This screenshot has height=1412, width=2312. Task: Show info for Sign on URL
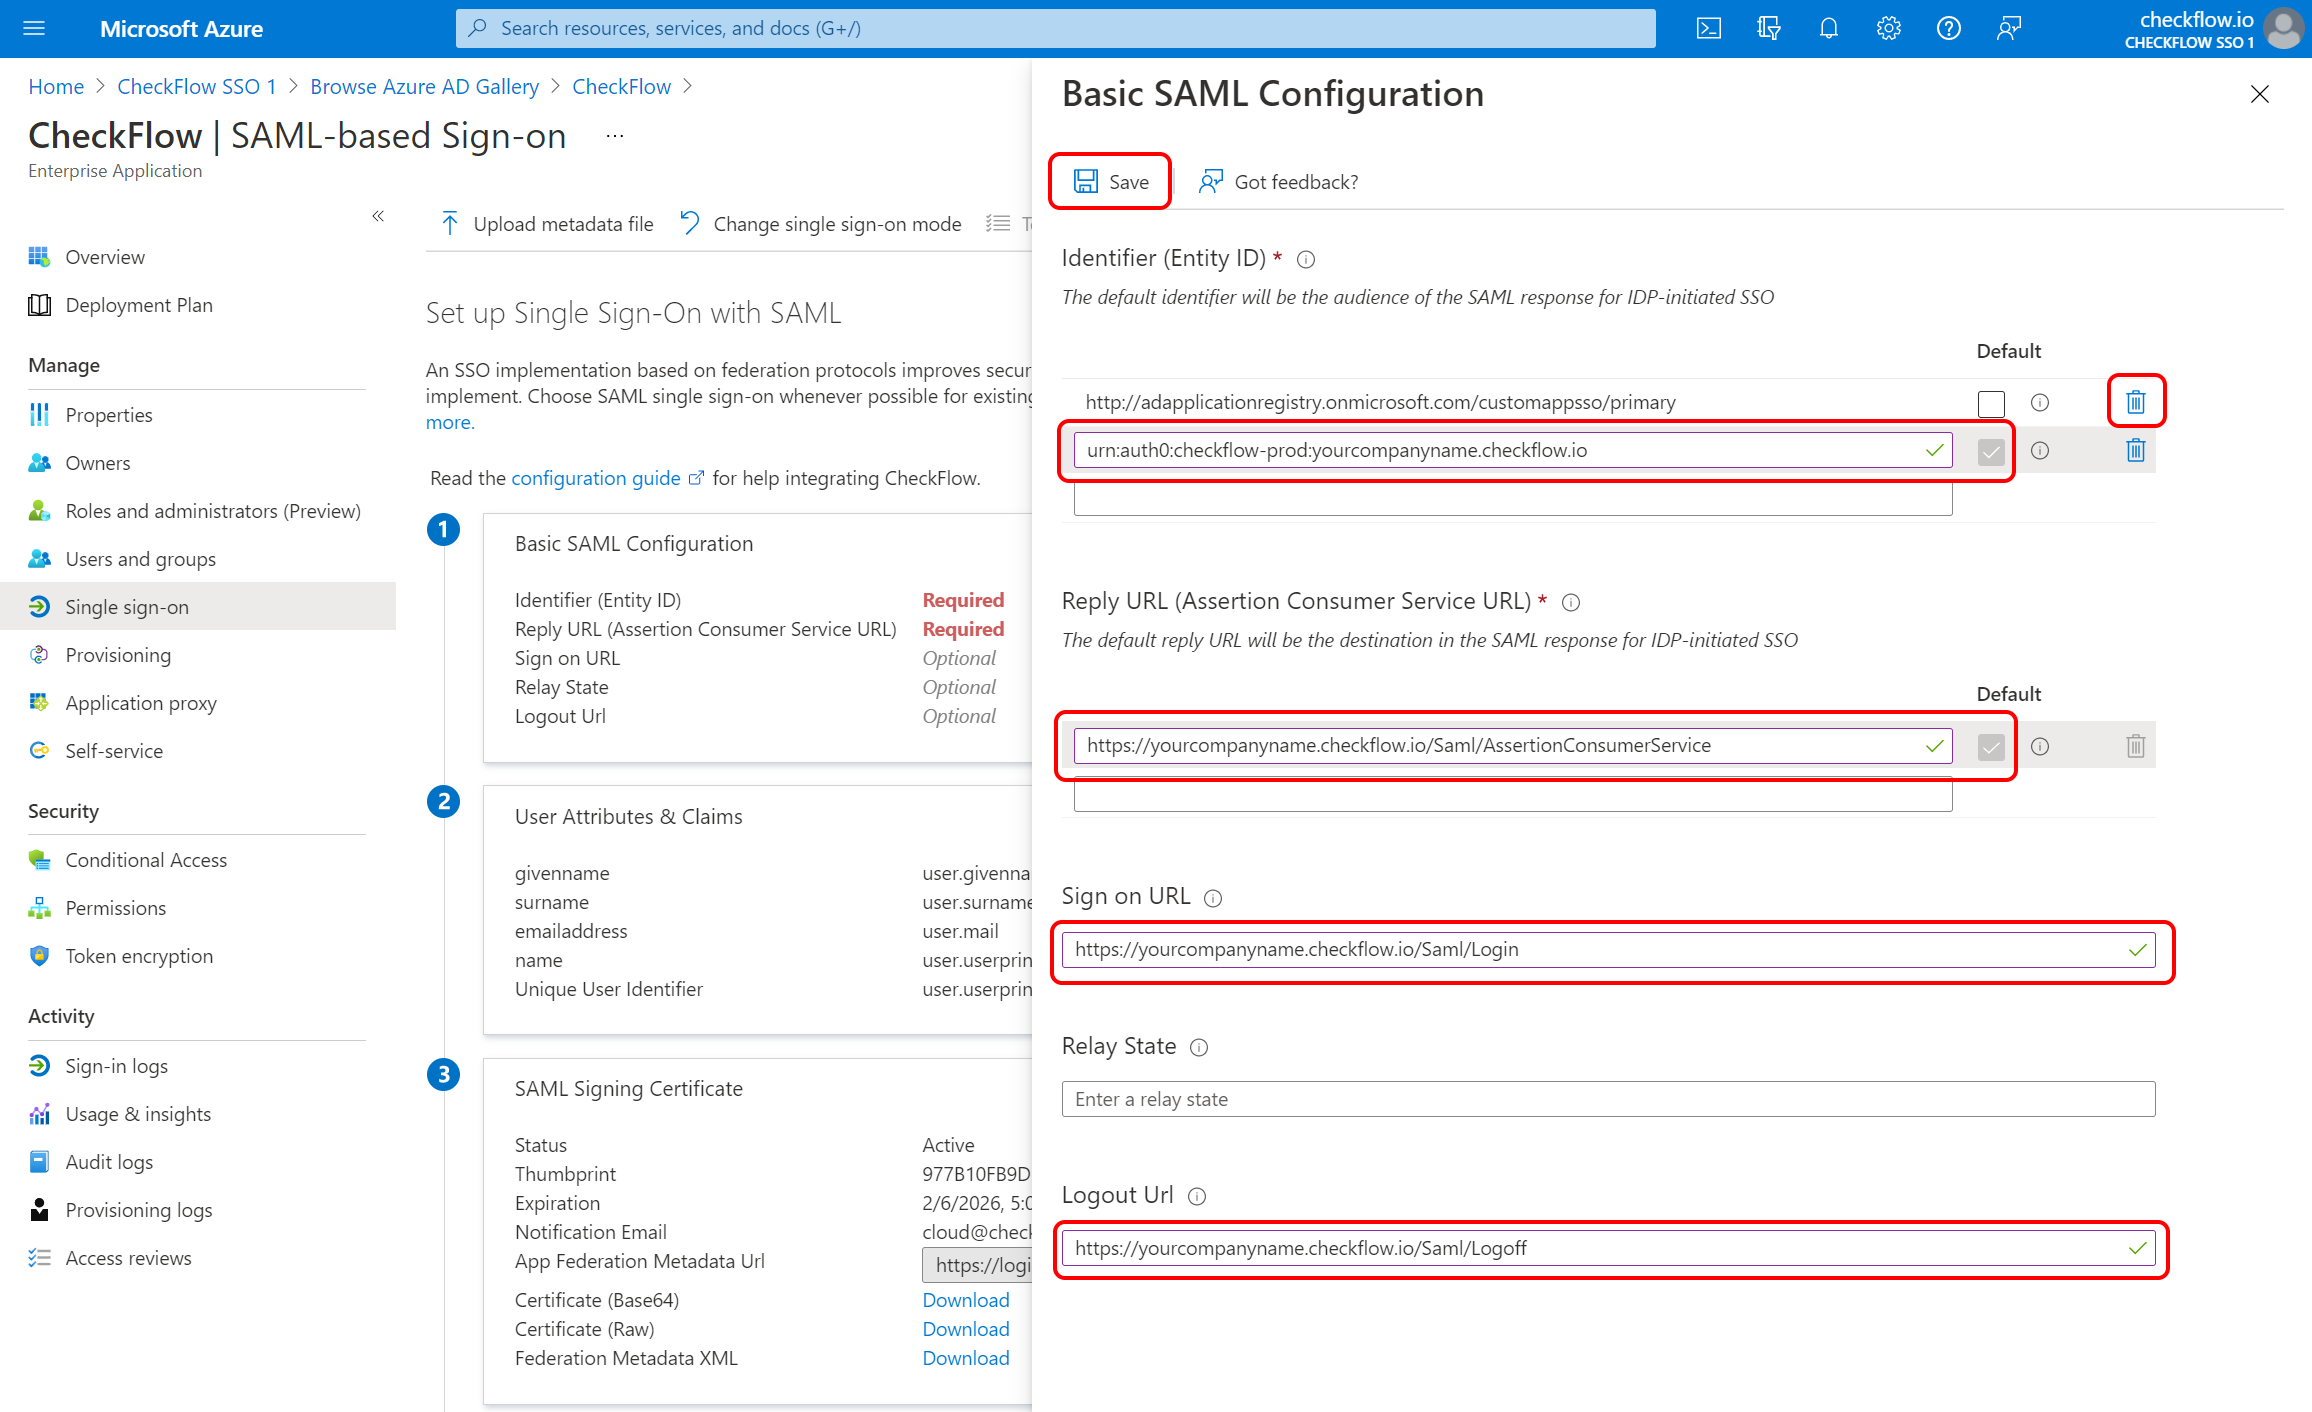[x=1213, y=898]
